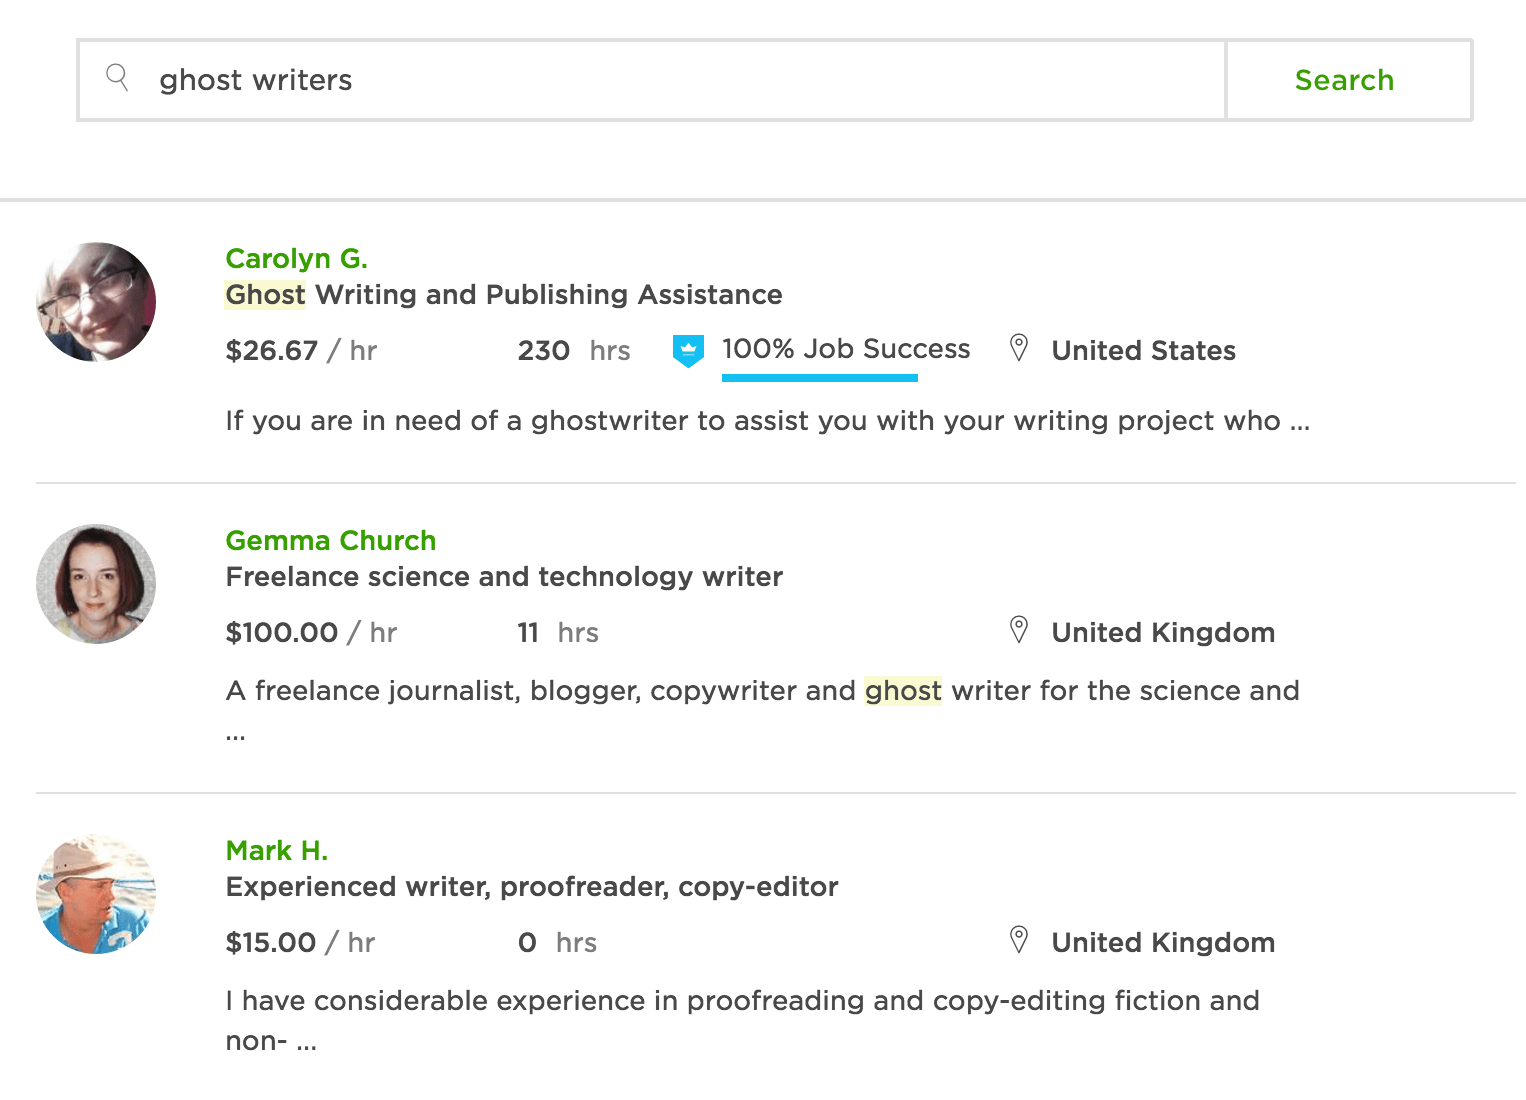
Task: Click 'Ghost Writing and Publishing Assistance' title
Action: click(x=504, y=295)
